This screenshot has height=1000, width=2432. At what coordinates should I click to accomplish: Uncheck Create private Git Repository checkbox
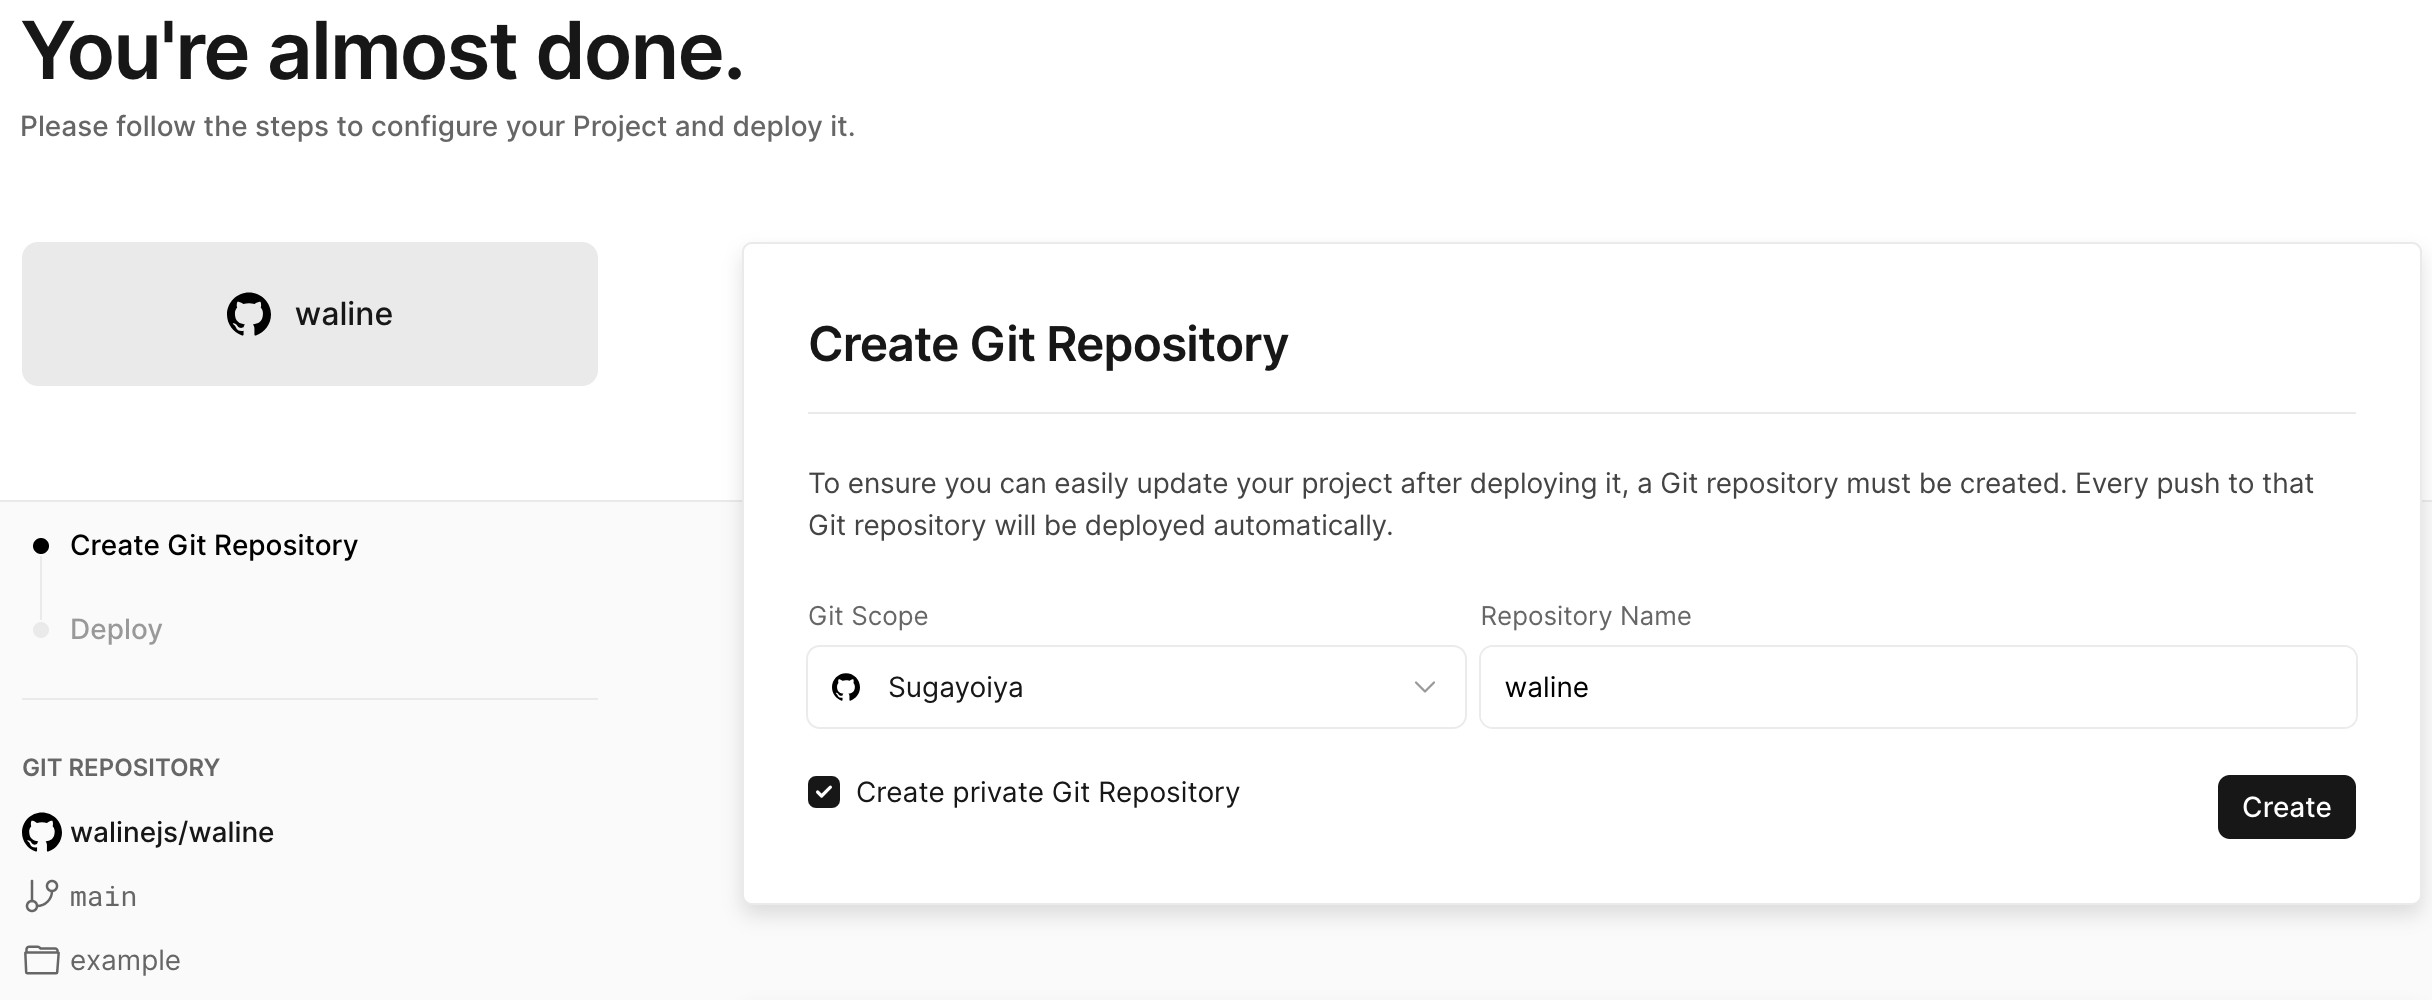[824, 792]
